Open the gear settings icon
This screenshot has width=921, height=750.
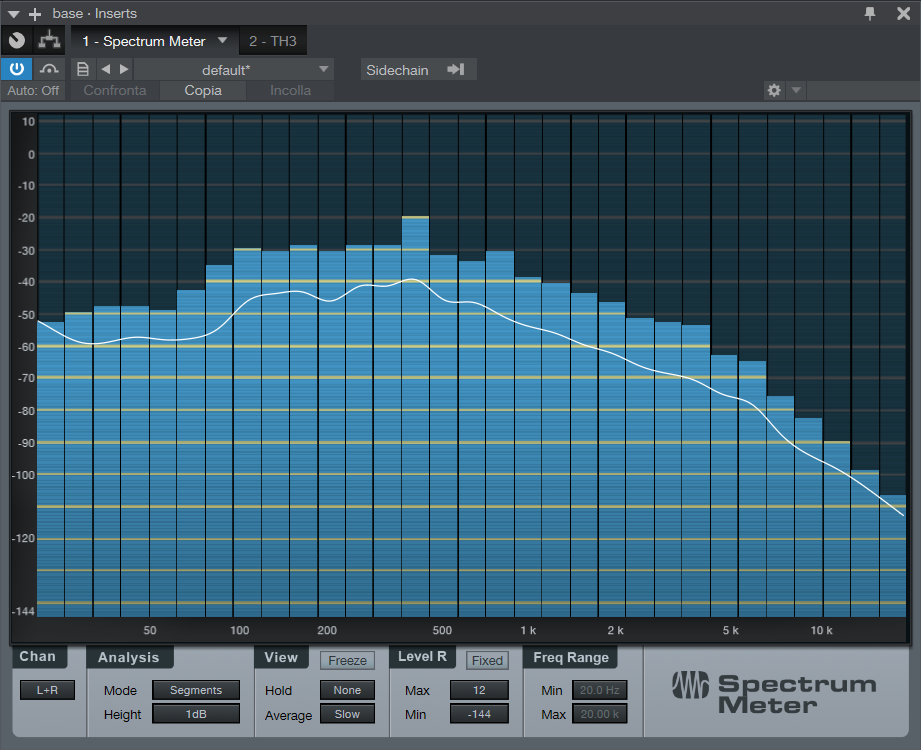coord(773,90)
